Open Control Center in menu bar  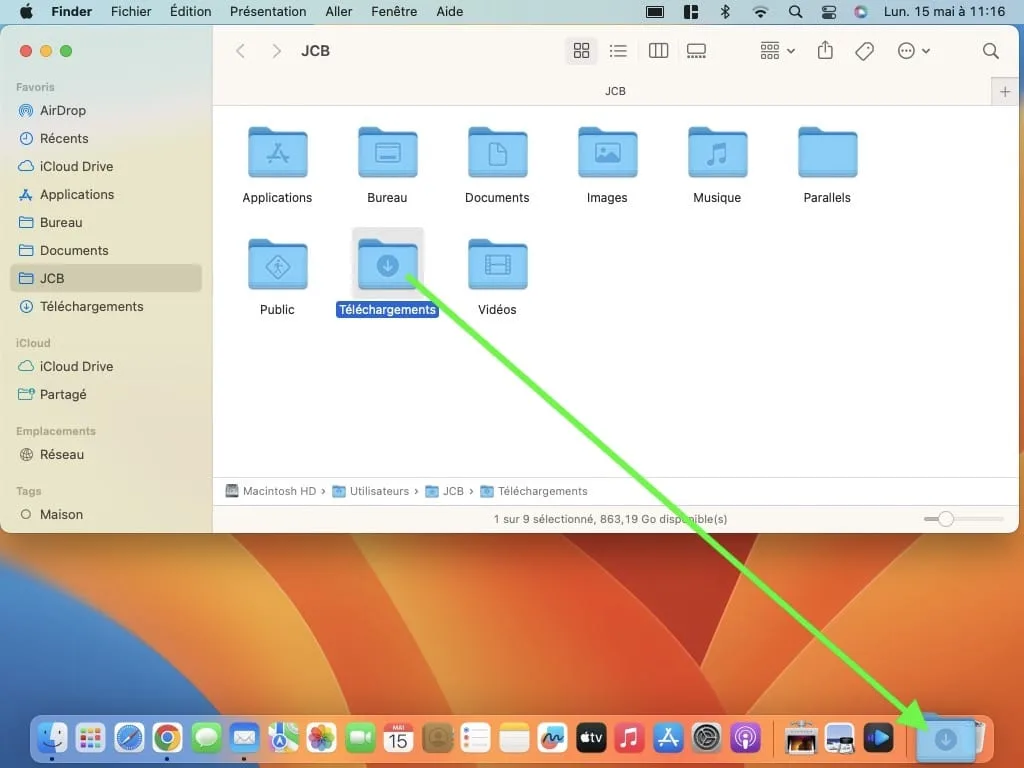[829, 11]
